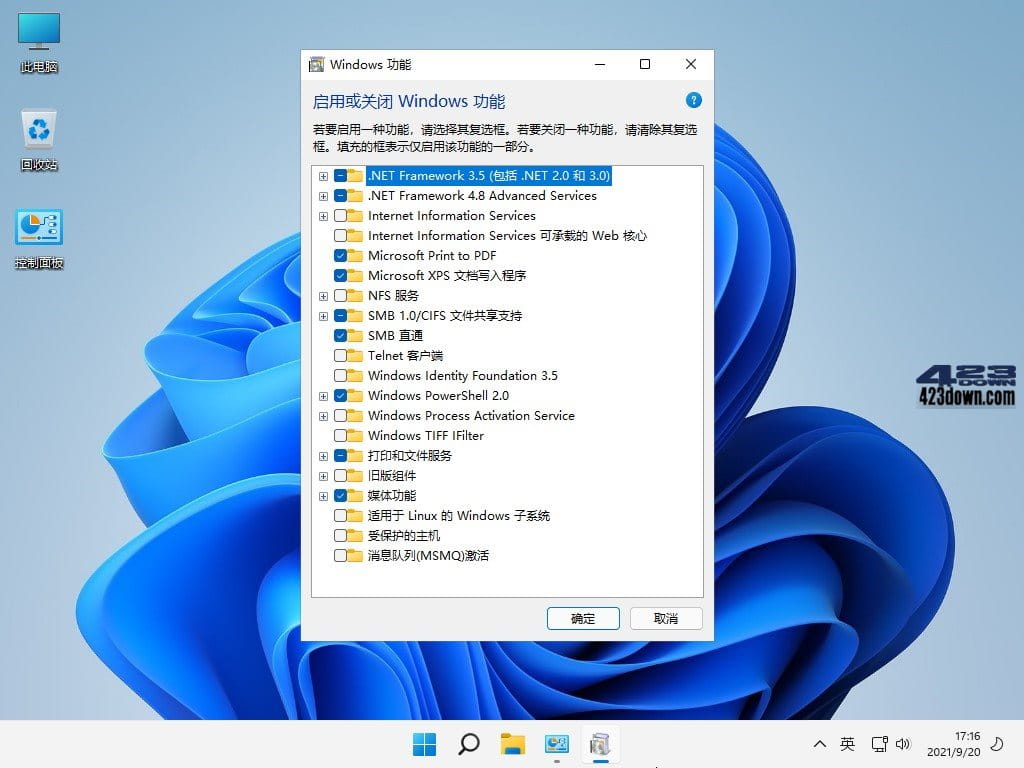Launch File Explorer from the taskbar

tap(513, 744)
